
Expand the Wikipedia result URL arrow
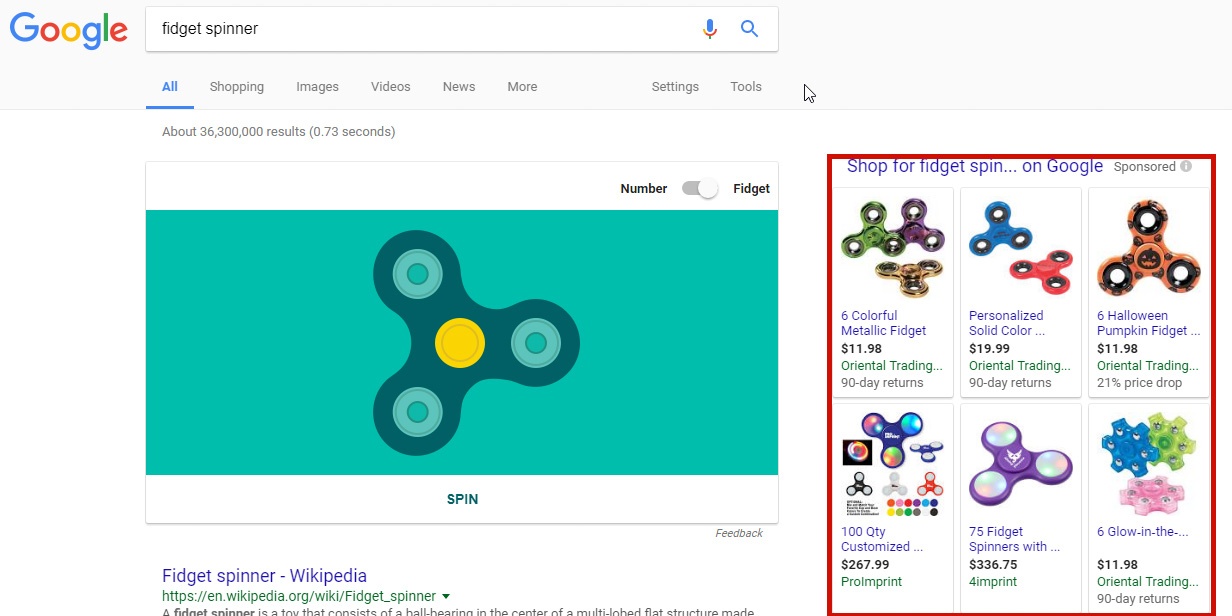pyautogui.click(x=446, y=596)
